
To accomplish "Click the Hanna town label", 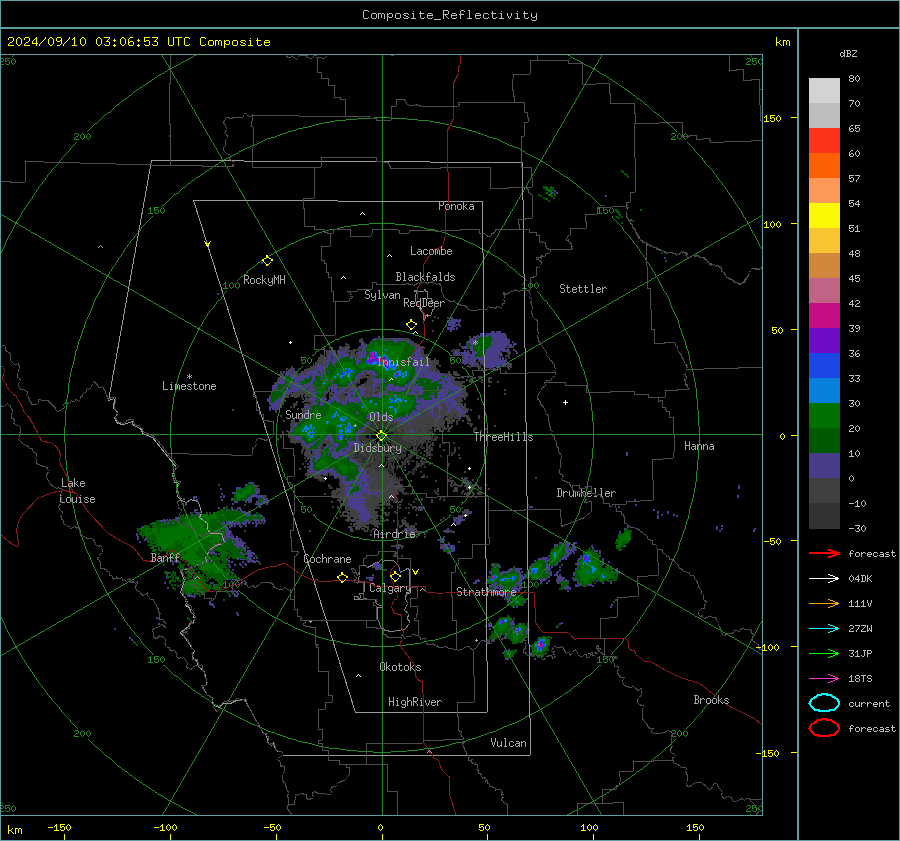I will [x=699, y=446].
